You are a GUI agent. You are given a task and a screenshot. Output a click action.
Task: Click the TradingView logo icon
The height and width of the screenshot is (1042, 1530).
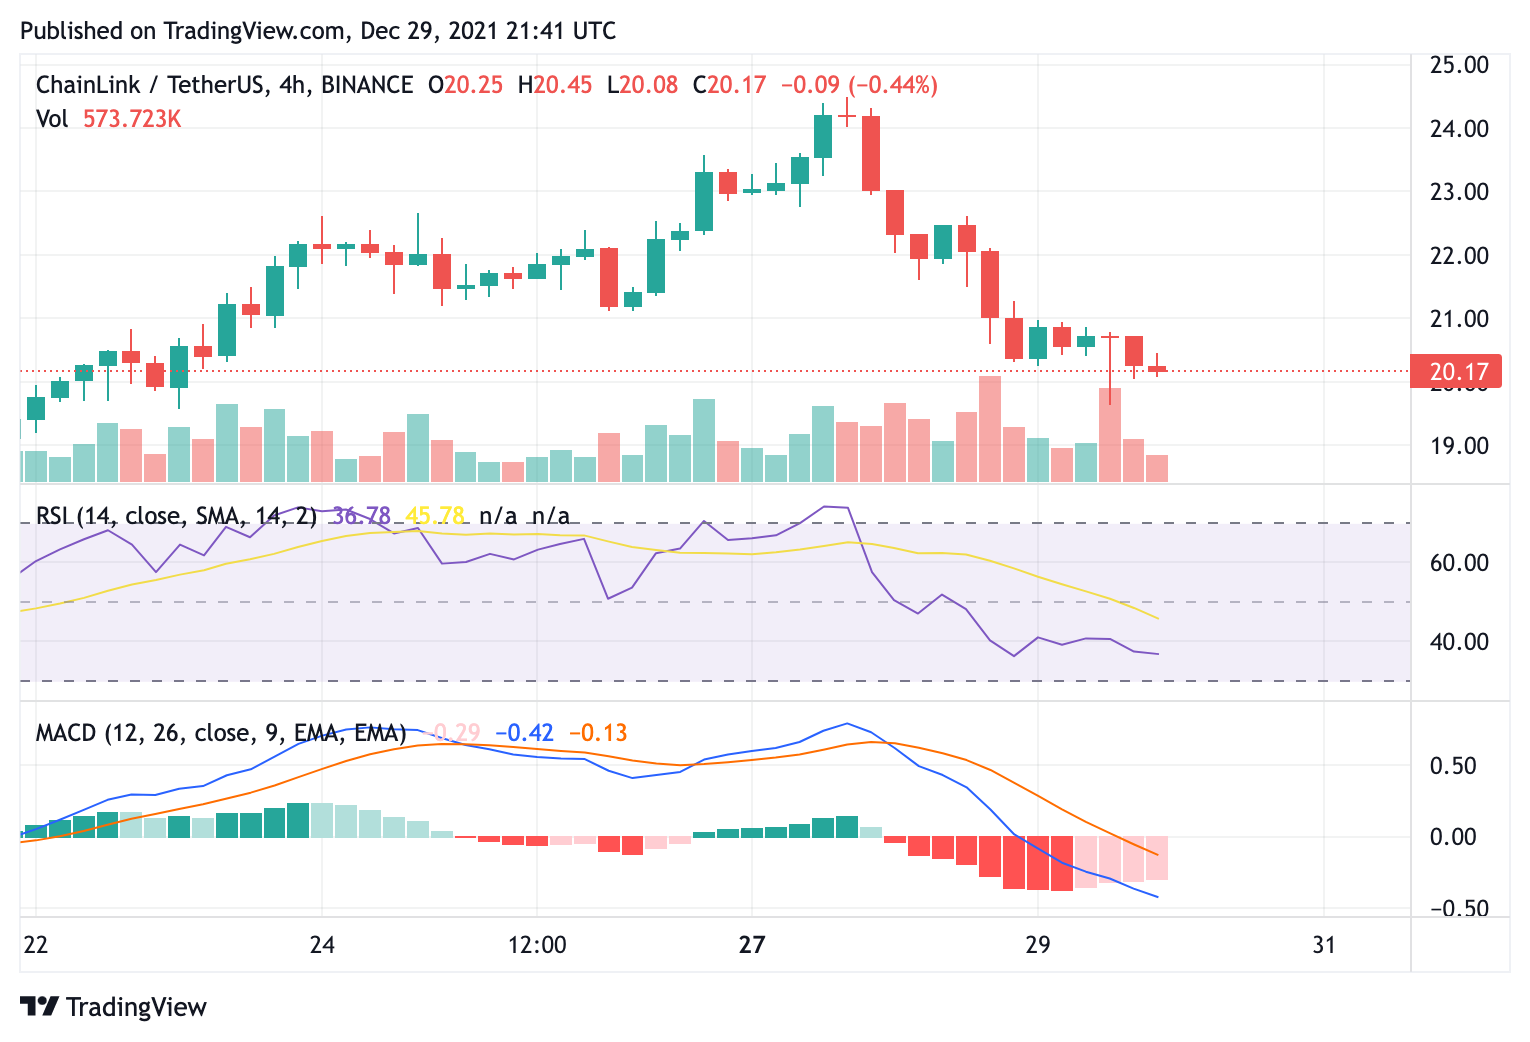[x=39, y=1006]
